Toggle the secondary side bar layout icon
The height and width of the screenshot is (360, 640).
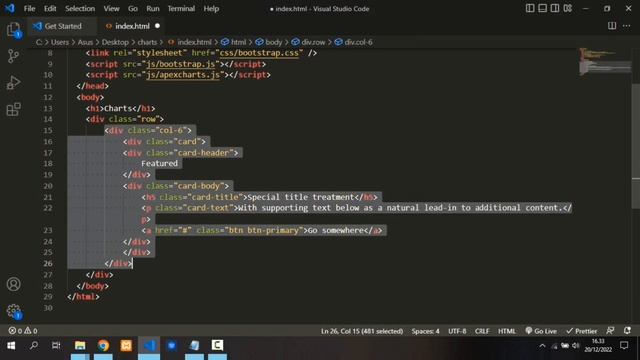(x=555, y=8)
